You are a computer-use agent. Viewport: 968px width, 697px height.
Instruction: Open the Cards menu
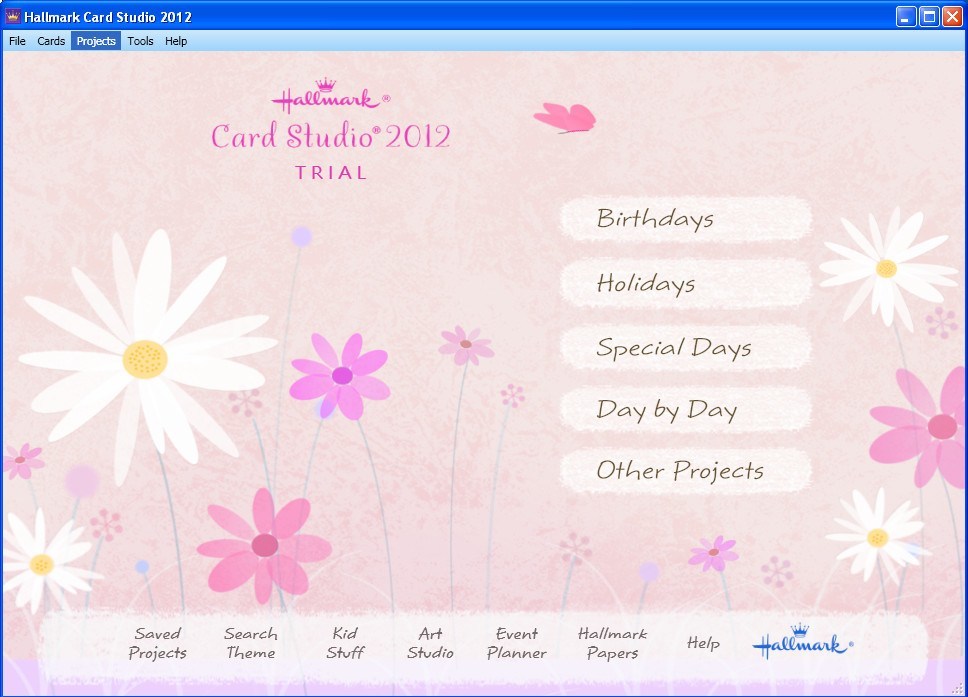tap(51, 41)
